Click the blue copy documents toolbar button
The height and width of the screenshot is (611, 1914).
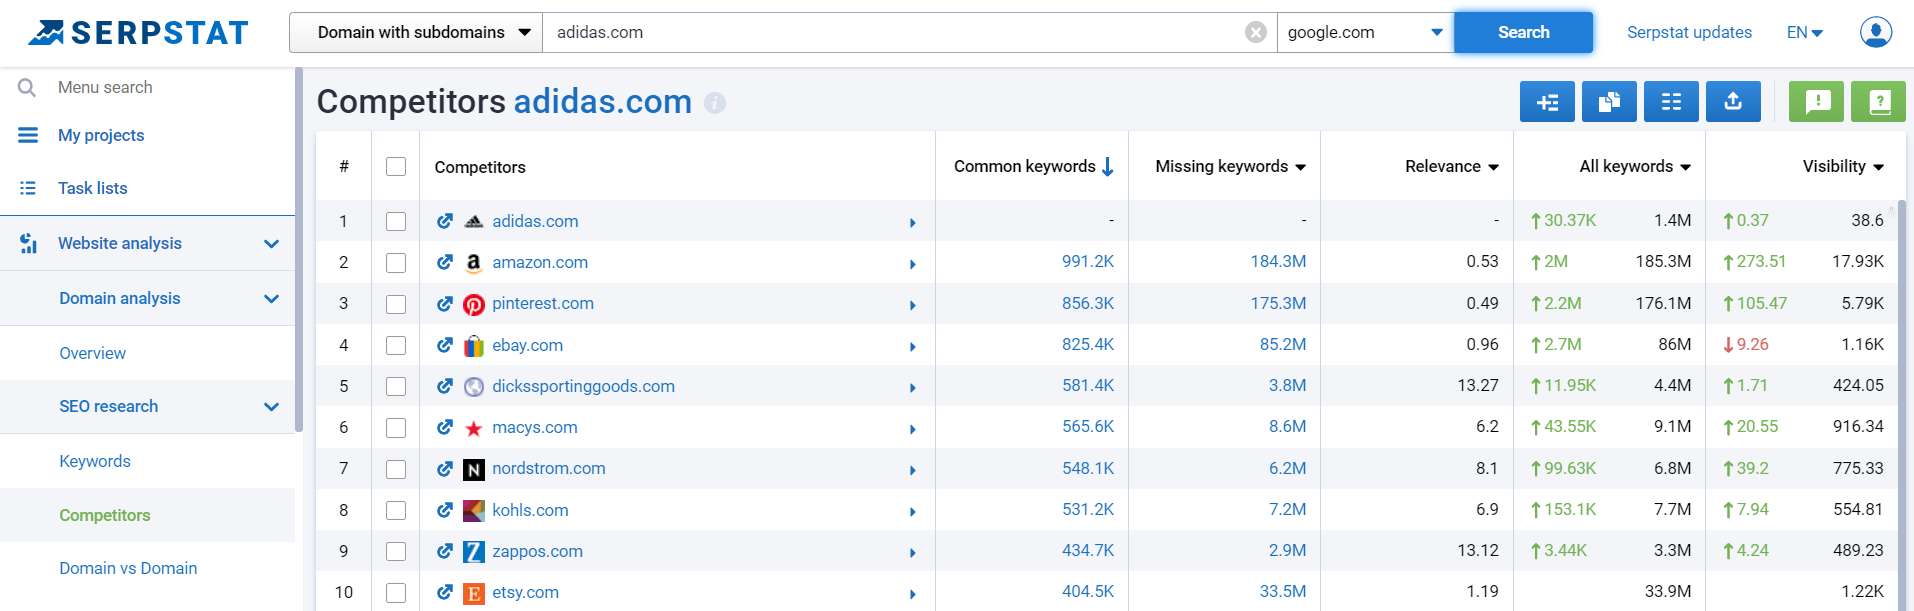pyautogui.click(x=1609, y=101)
